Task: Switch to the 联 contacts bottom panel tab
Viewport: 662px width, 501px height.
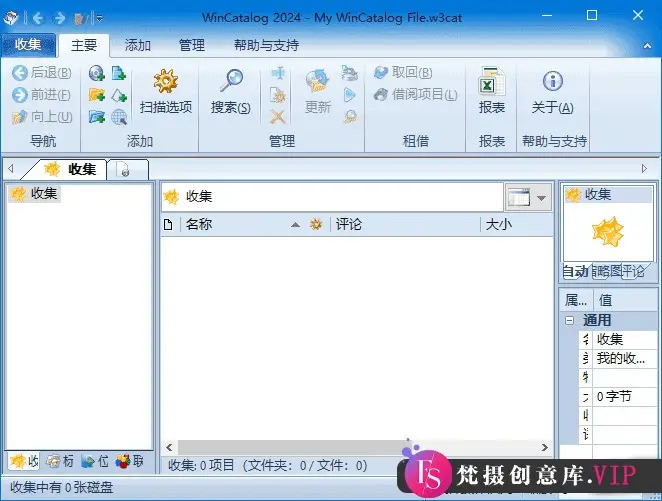Action: pyautogui.click(x=130, y=461)
